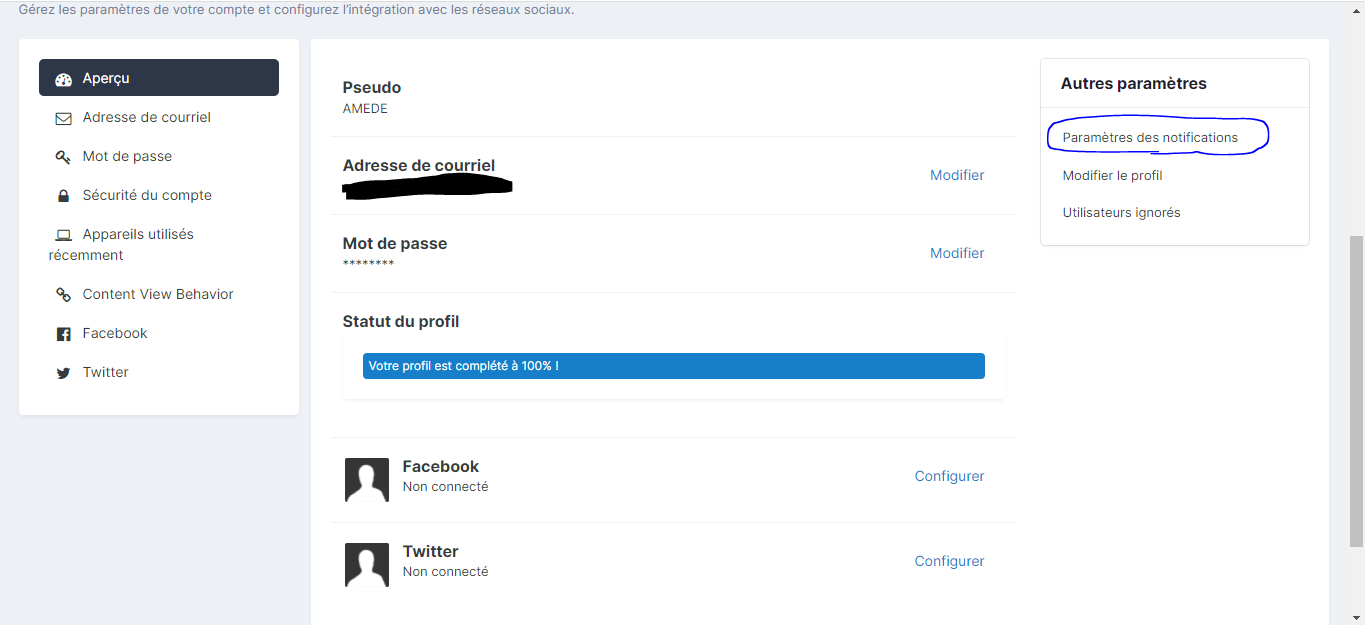
Task: Click the link icon for Content View Behavior
Action: coord(63,295)
